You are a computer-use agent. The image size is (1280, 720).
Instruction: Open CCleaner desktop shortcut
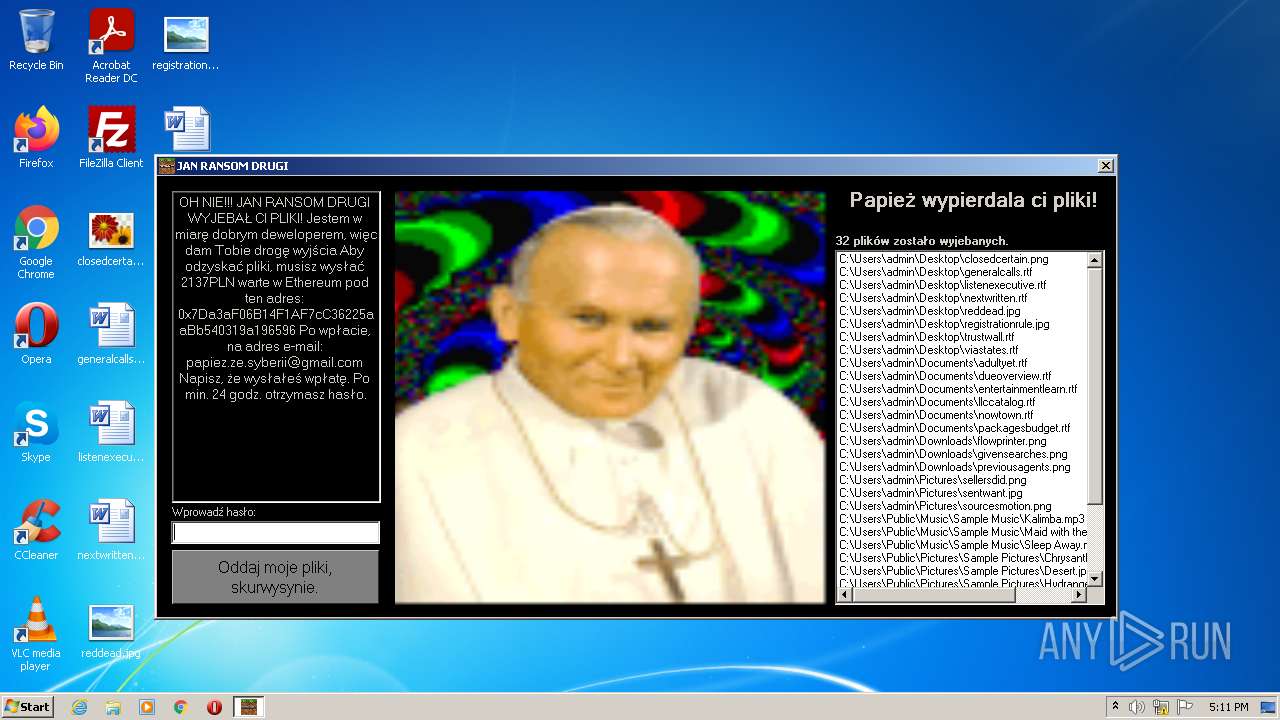coord(36,529)
